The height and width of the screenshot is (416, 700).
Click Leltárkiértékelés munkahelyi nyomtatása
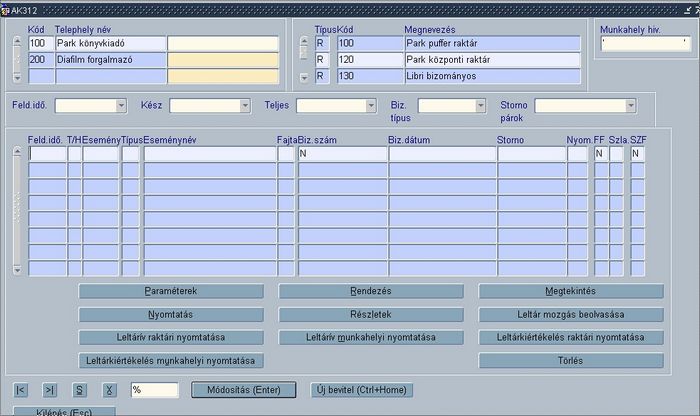171,361
